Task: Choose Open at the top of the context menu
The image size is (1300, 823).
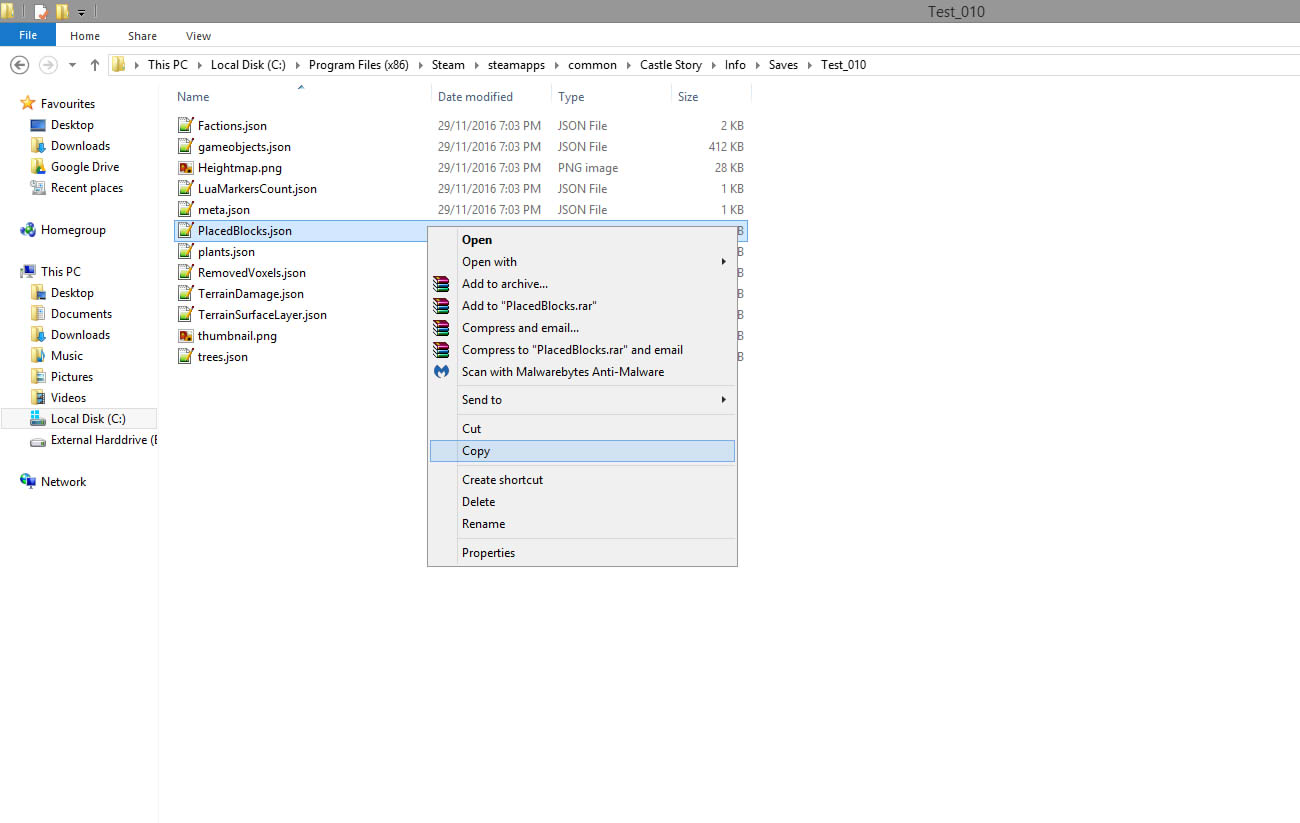Action: tap(582, 240)
